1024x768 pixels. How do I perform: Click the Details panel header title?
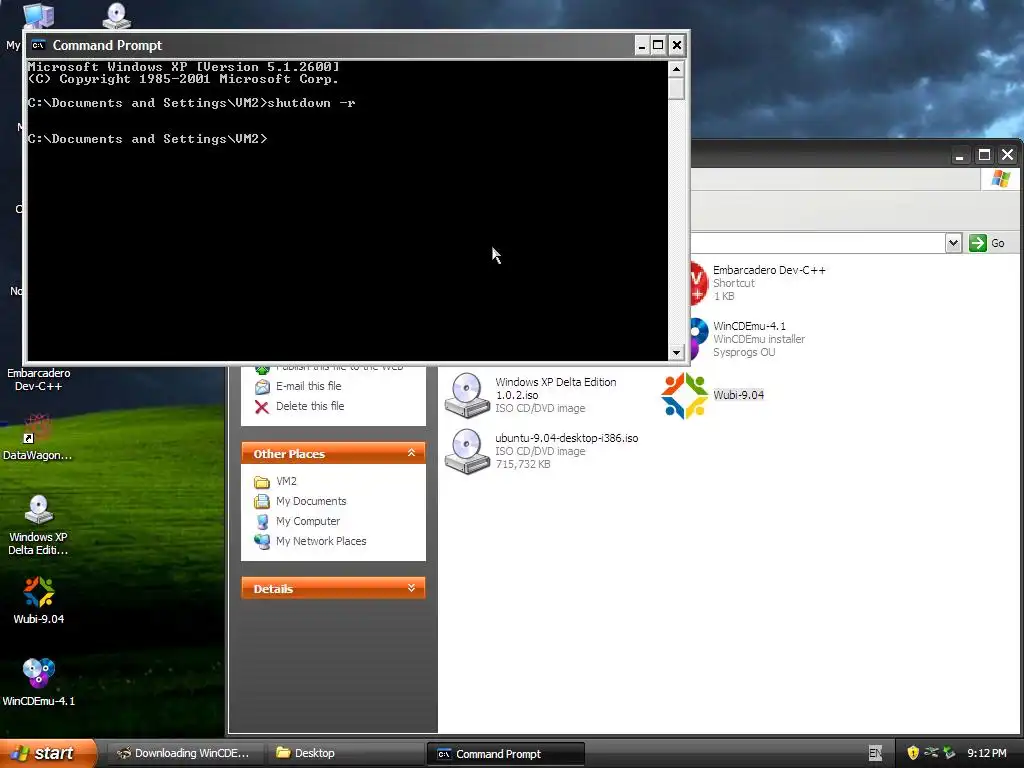[x=273, y=589]
